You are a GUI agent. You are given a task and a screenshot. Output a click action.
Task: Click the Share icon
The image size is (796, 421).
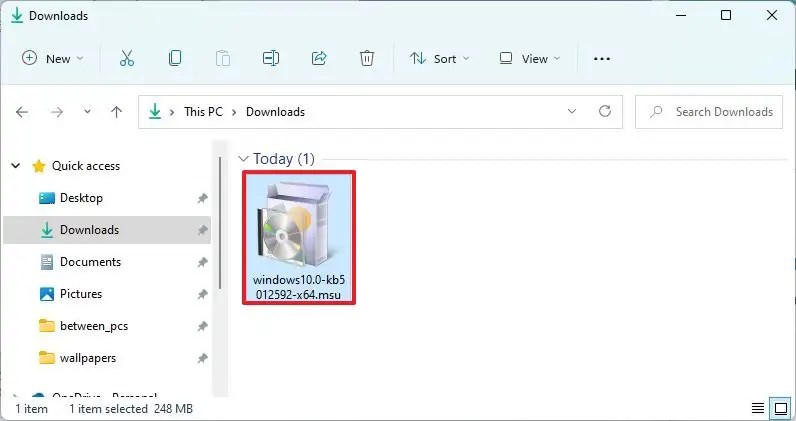[319, 58]
